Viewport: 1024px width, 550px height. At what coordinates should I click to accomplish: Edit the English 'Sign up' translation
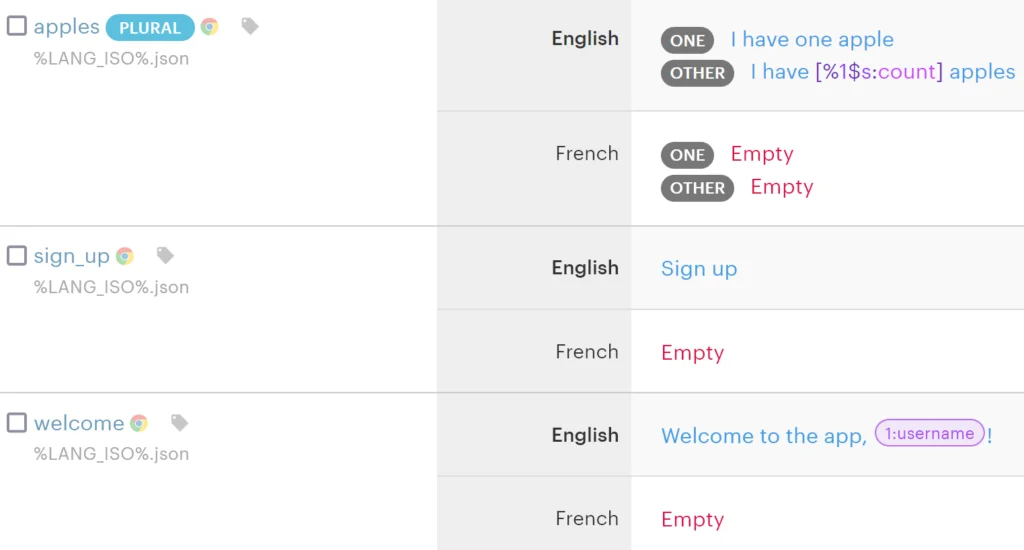[x=699, y=269]
